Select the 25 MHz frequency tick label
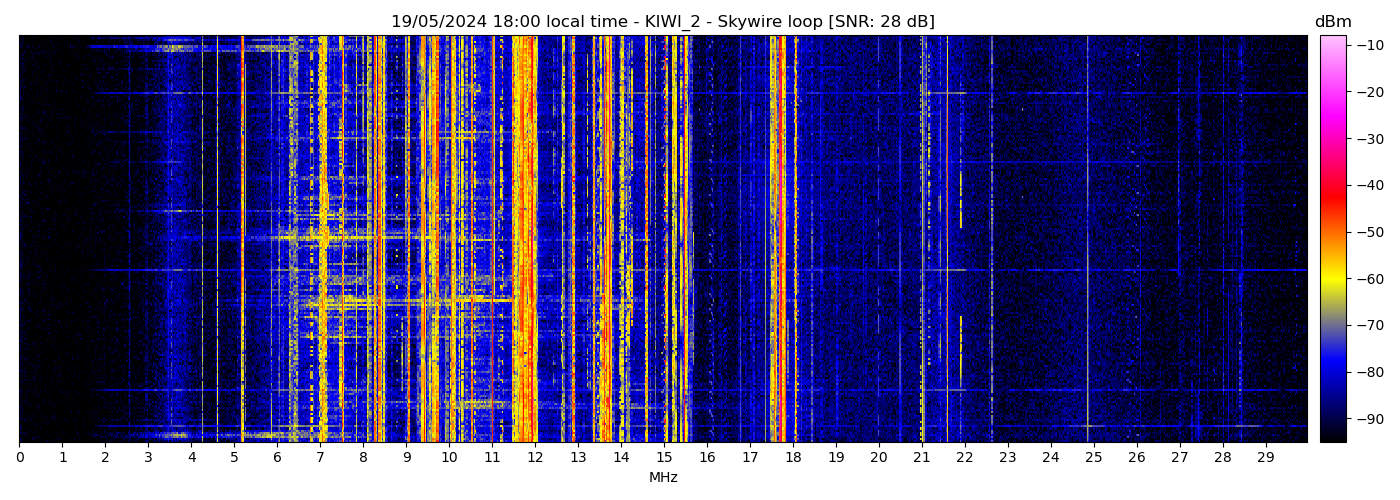This screenshot has height=500, width=1400. (1094, 457)
